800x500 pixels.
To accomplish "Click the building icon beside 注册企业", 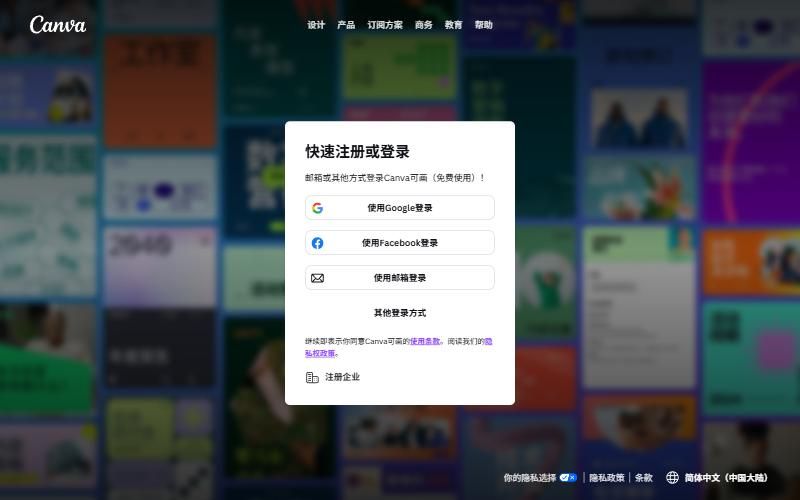I will [x=312, y=378].
